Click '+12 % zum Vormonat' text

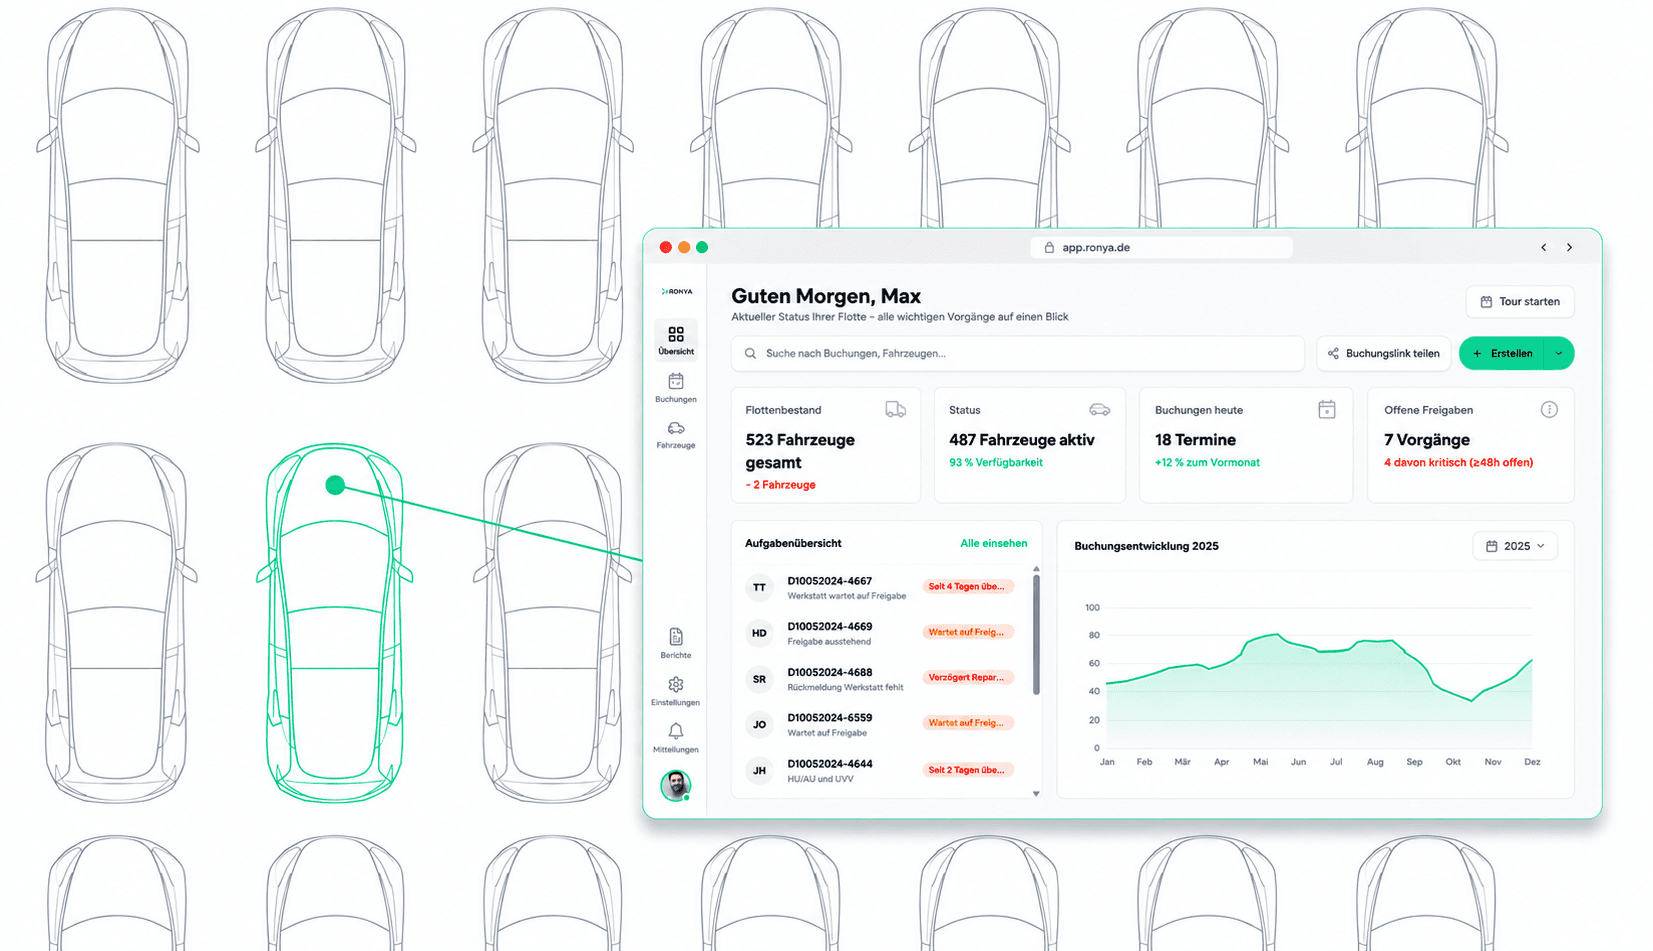point(1207,463)
